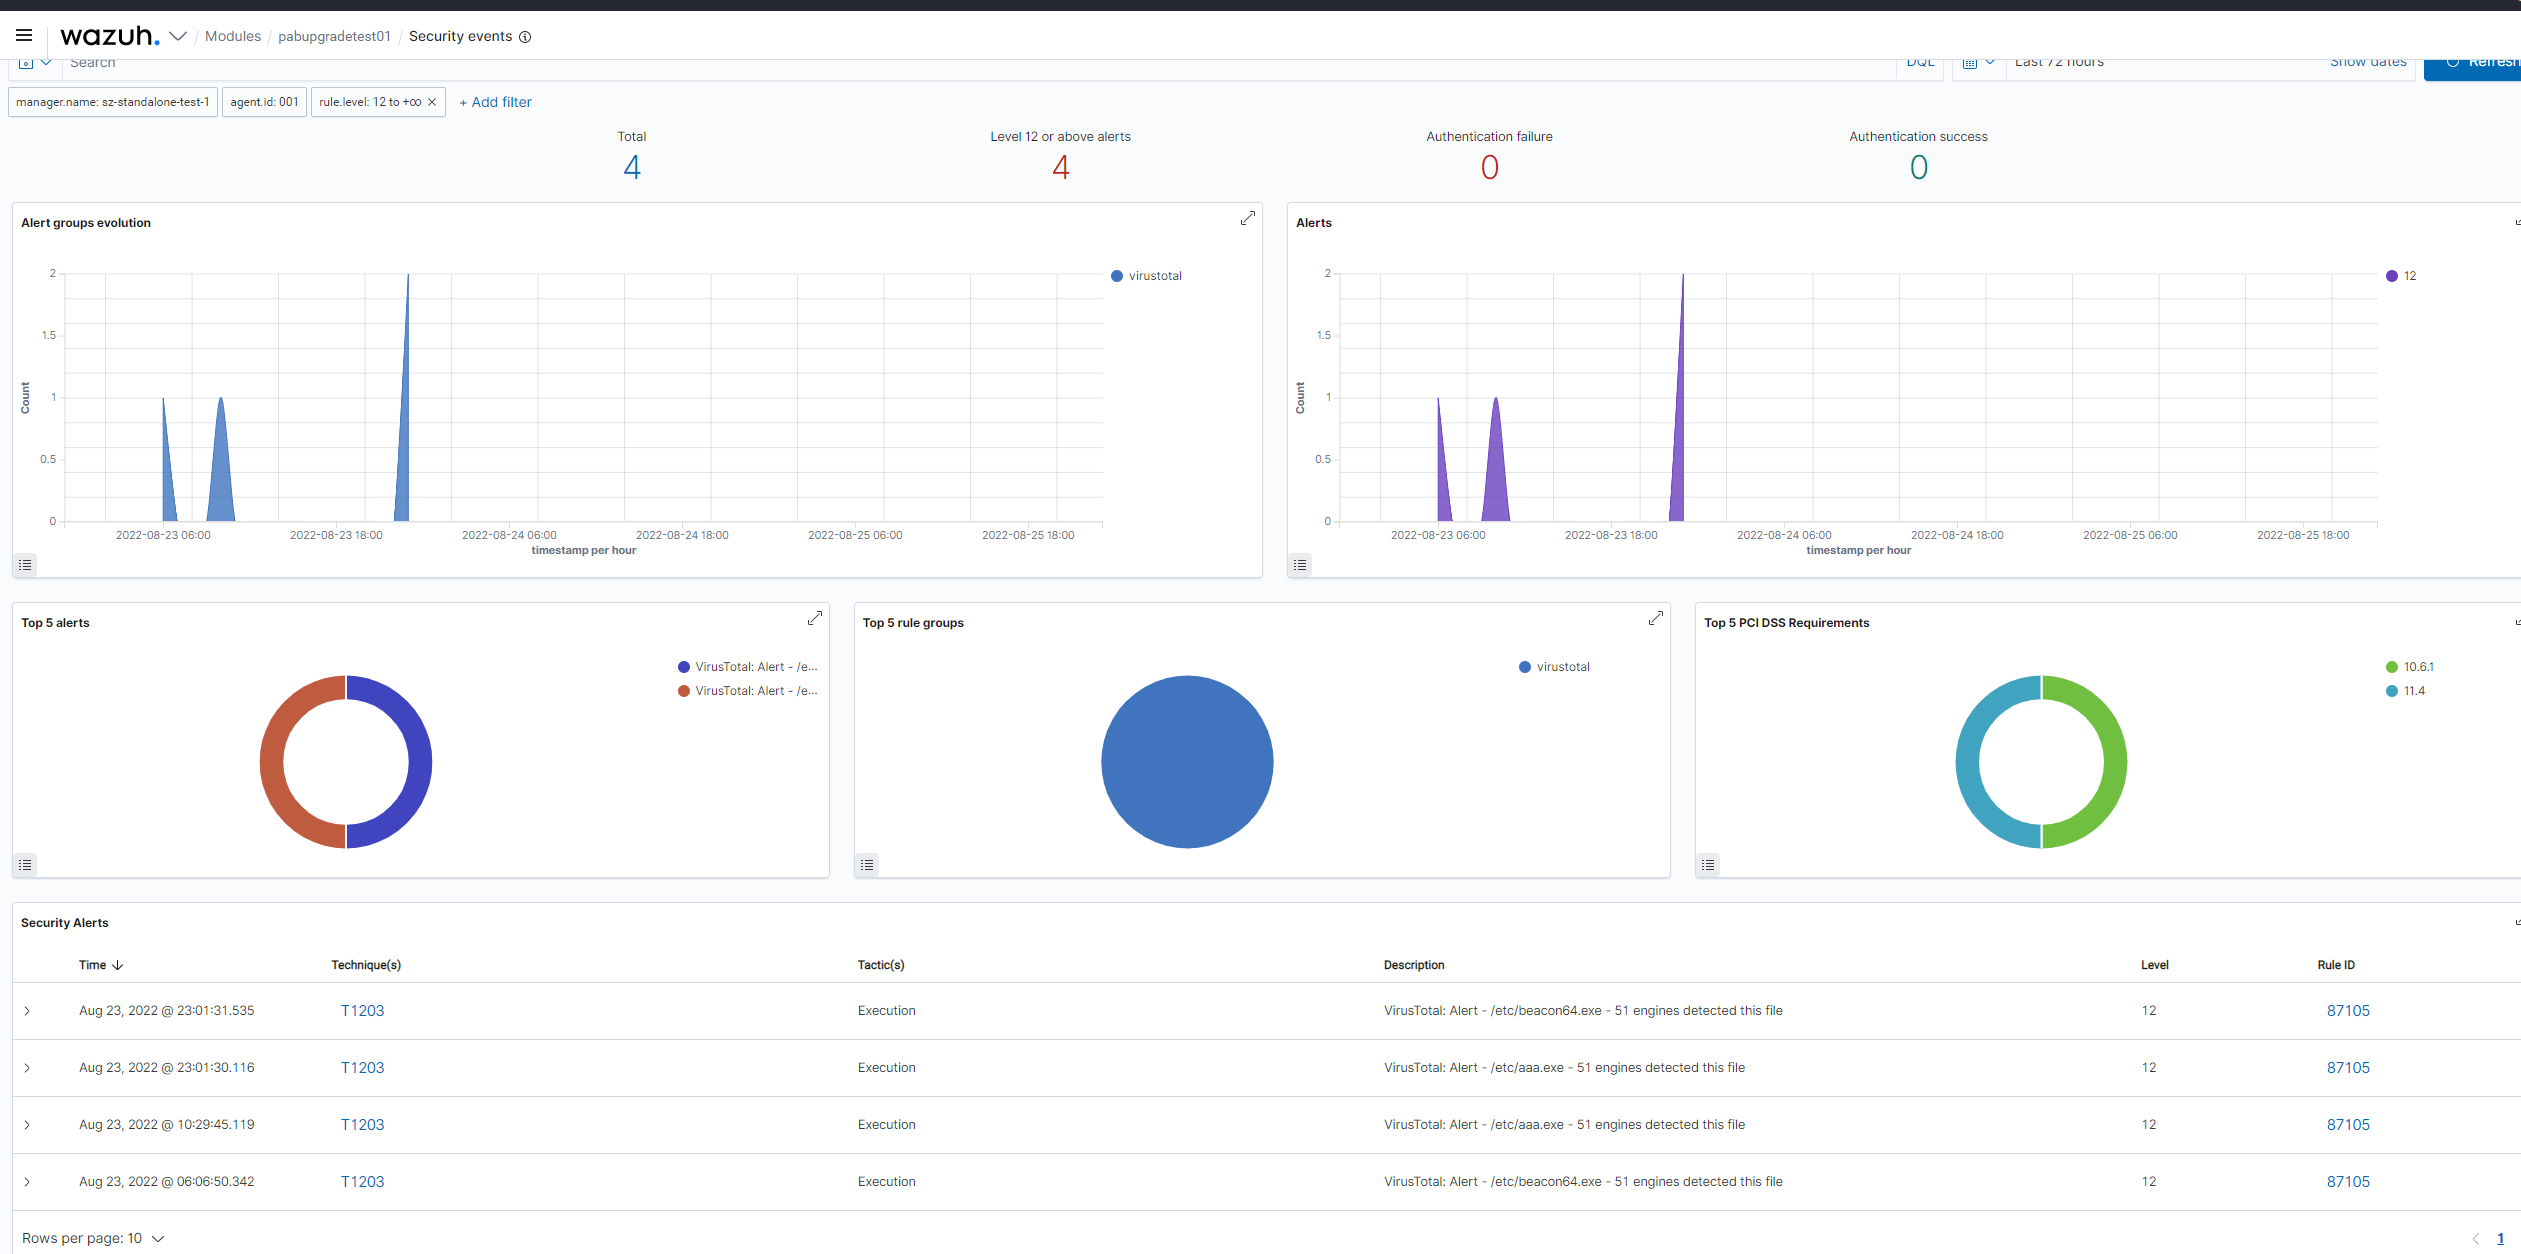Click the Technique(s) column header

coord(366,965)
